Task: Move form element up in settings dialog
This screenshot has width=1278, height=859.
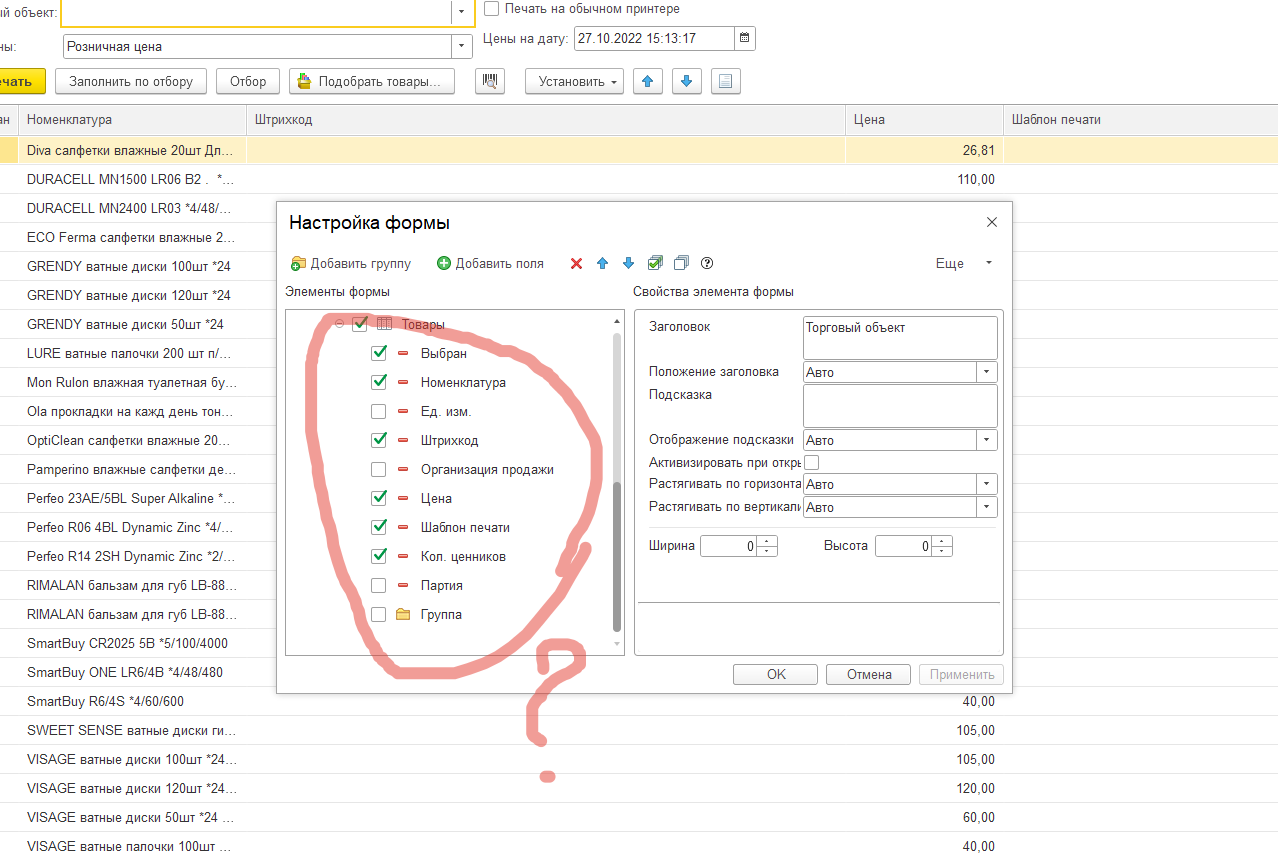Action: click(602, 263)
